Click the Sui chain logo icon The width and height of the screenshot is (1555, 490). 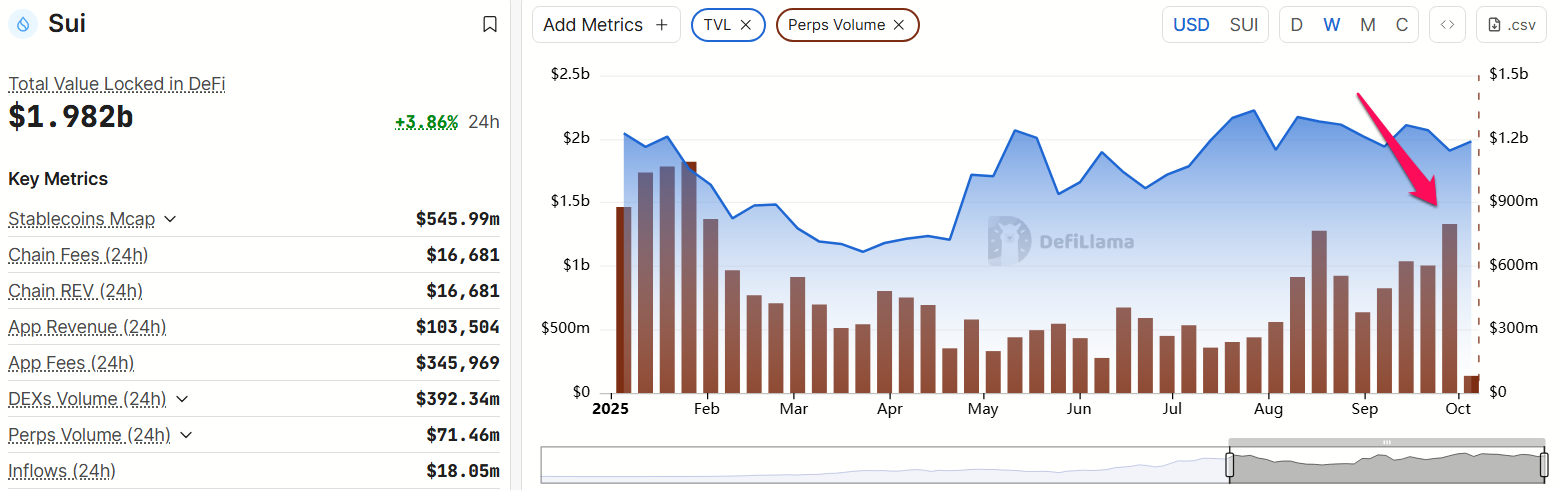[x=23, y=24]
